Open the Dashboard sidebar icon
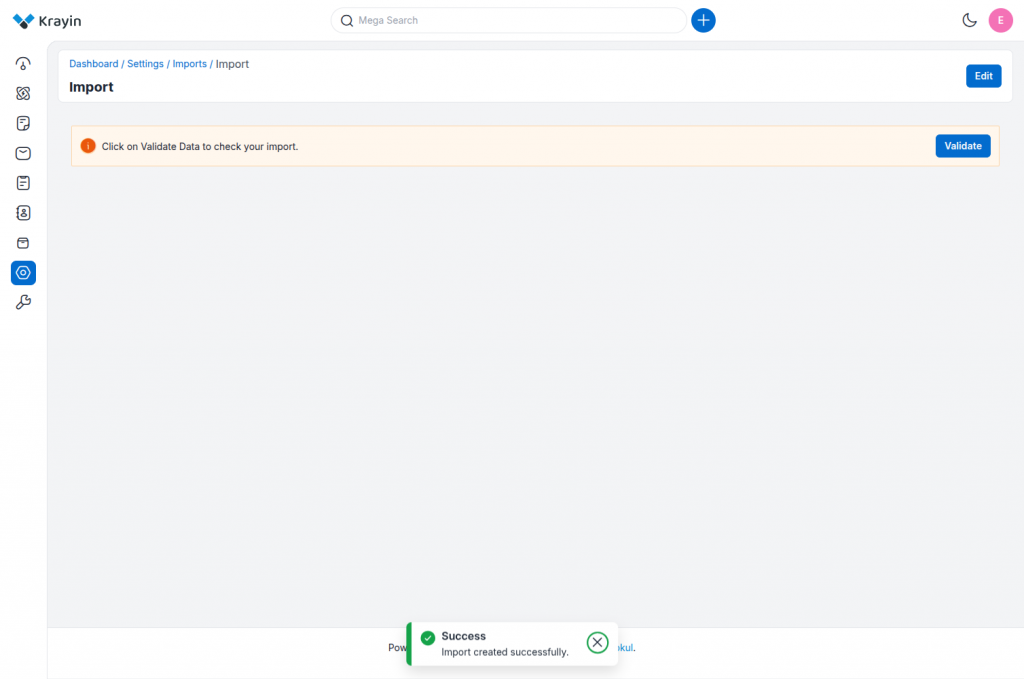Screen dimensions: 1024x679 [x=23, y=63]
